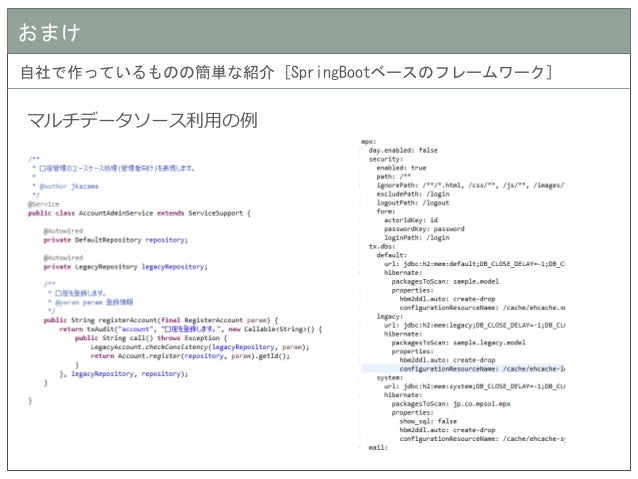638x479 pixels.
Task: Click the "enabled: true" YAML line
Action: (x=401, y=168)
